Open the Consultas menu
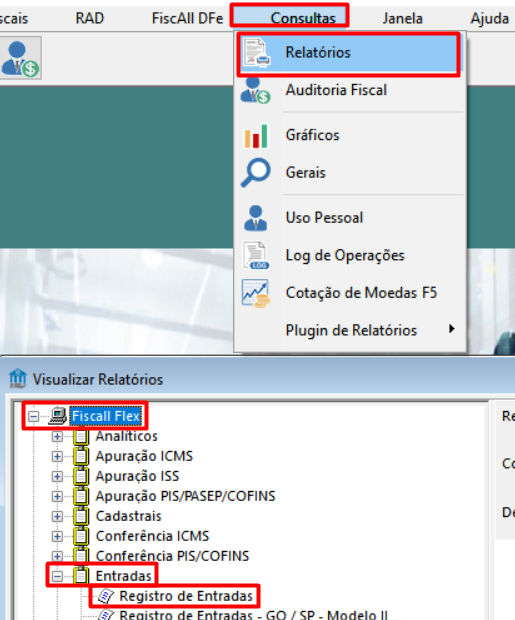 click(303, 18)
